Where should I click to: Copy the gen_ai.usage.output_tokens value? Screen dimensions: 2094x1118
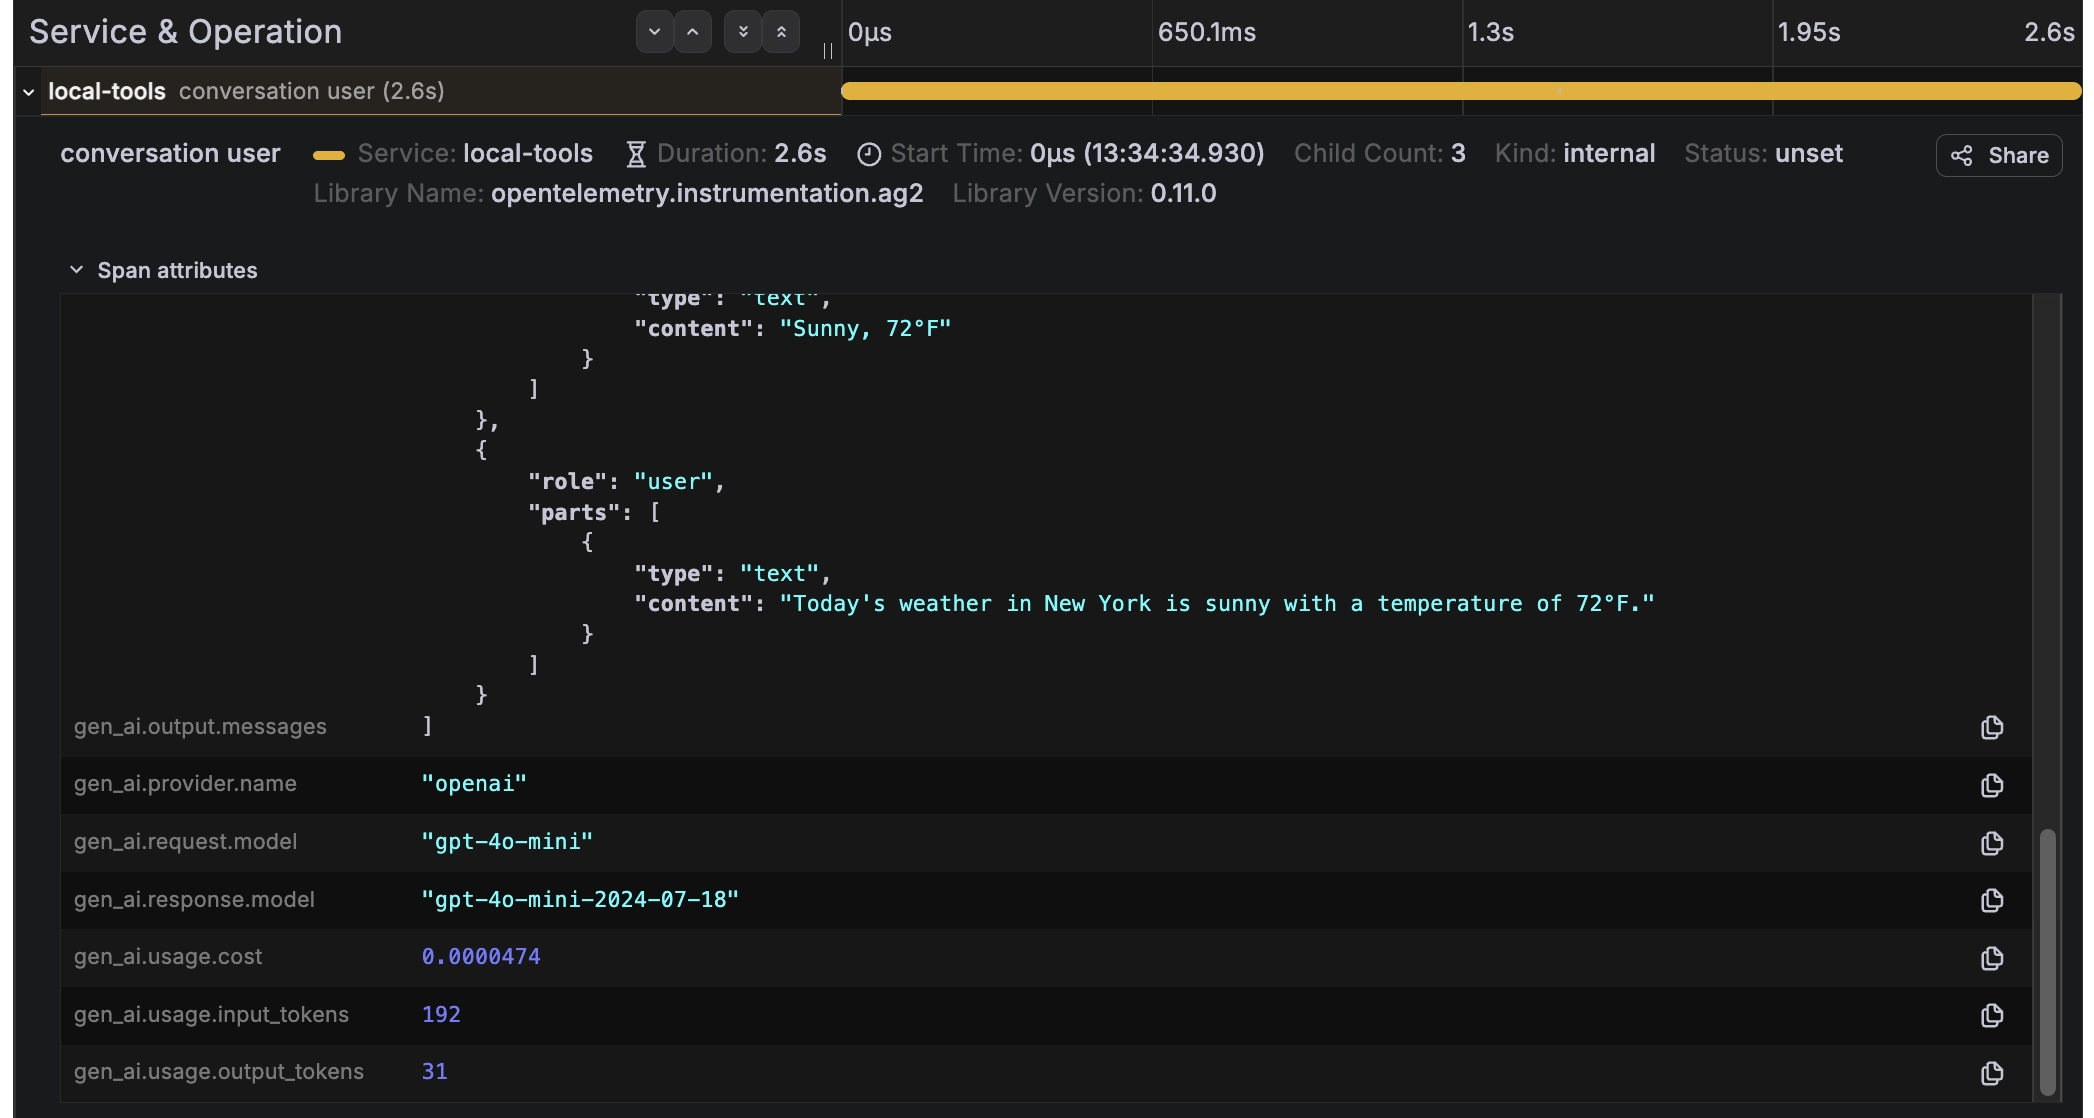pyautogui.click(x=1991, y=1073)
